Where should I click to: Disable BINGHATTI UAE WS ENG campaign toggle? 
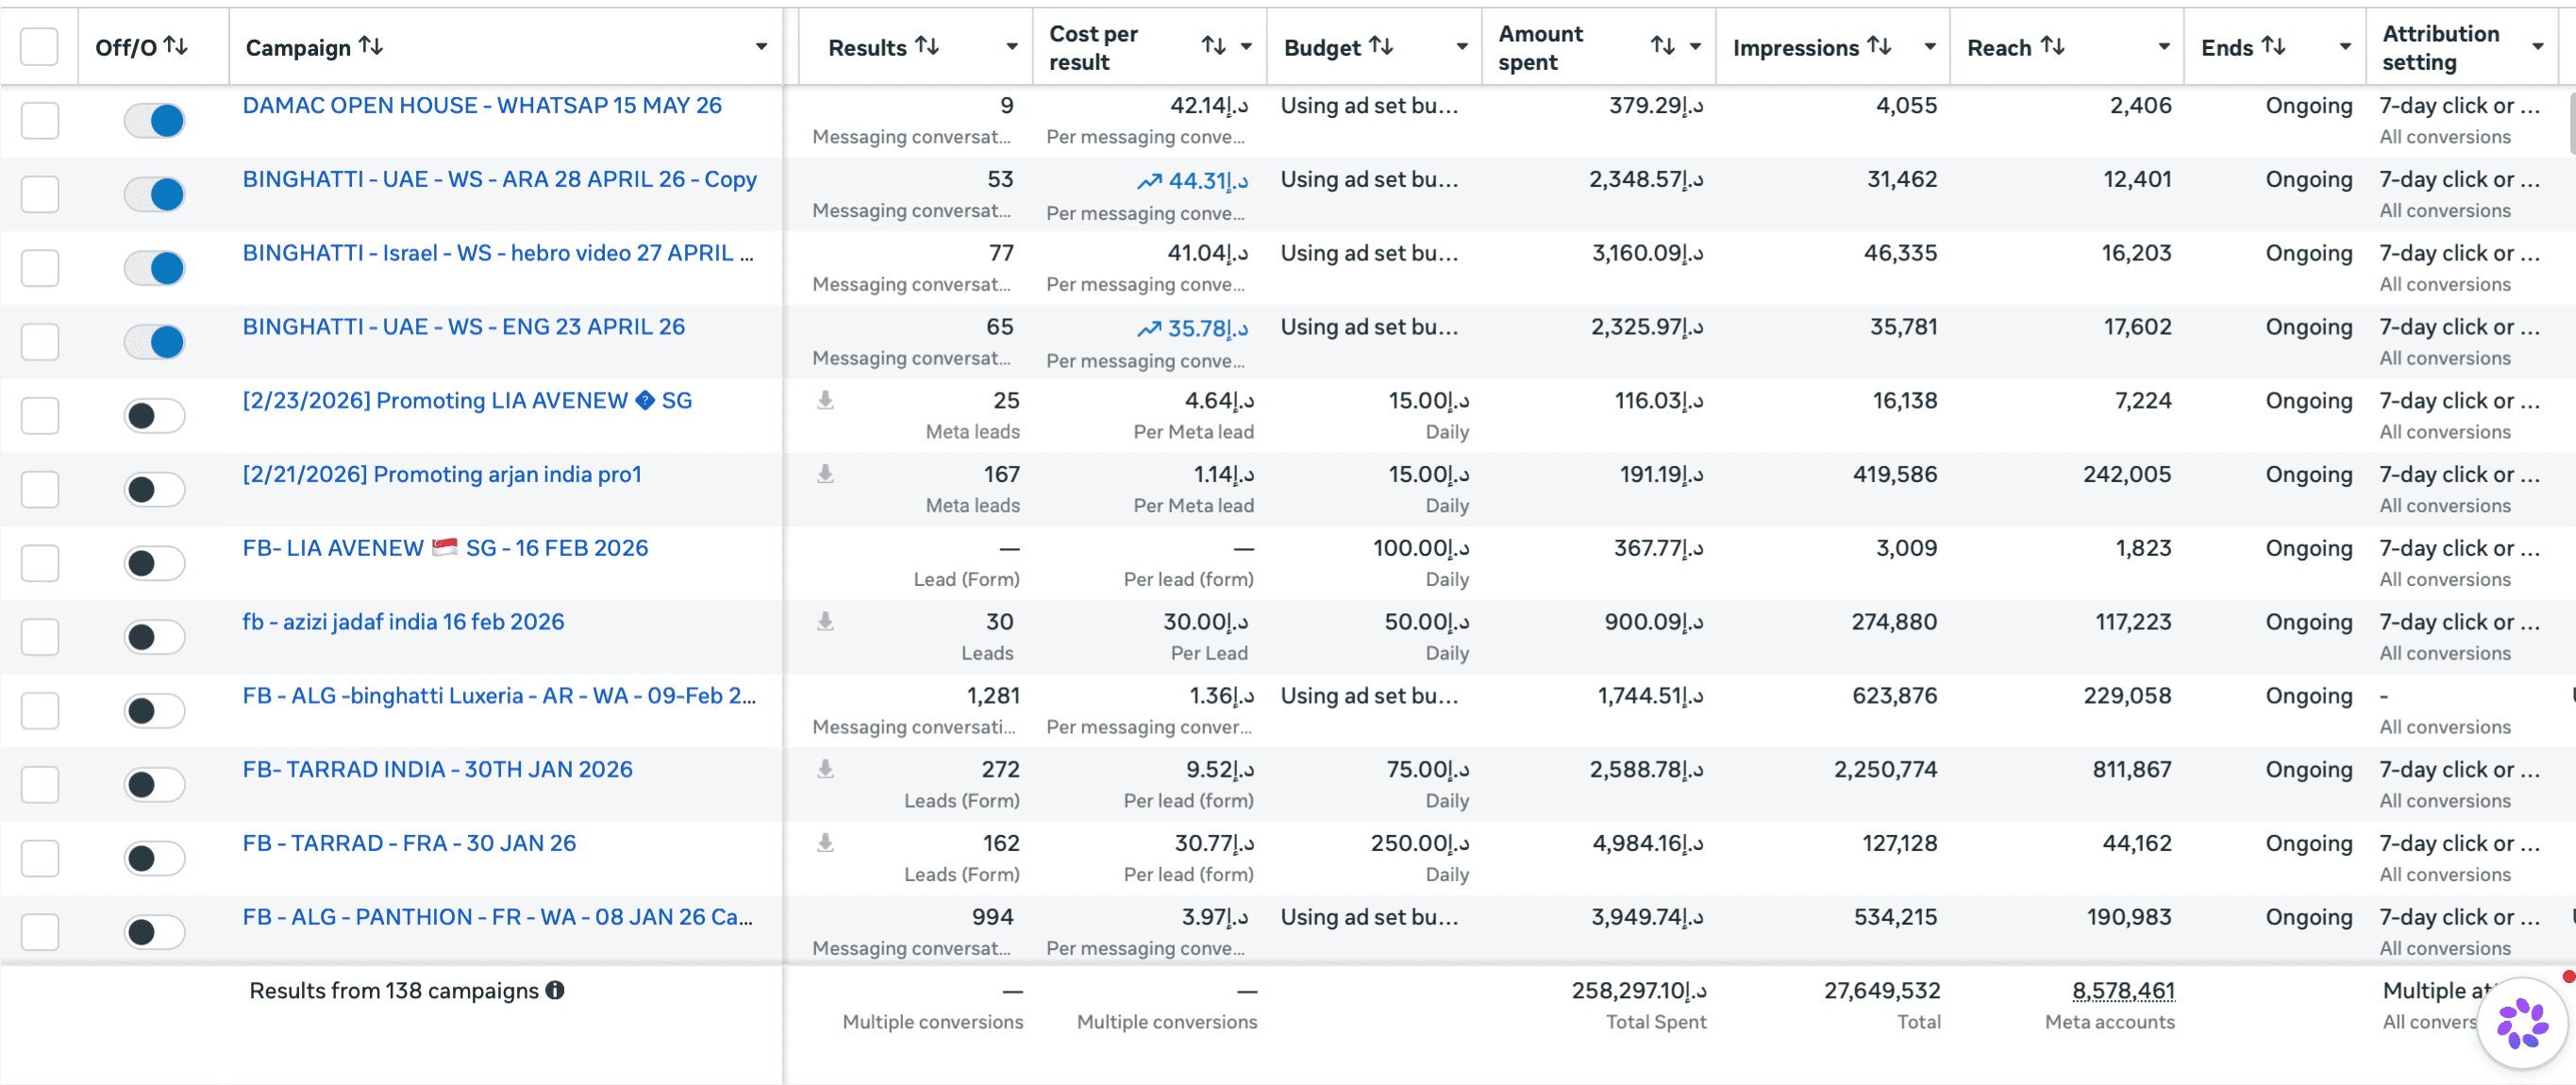[154, 342]
